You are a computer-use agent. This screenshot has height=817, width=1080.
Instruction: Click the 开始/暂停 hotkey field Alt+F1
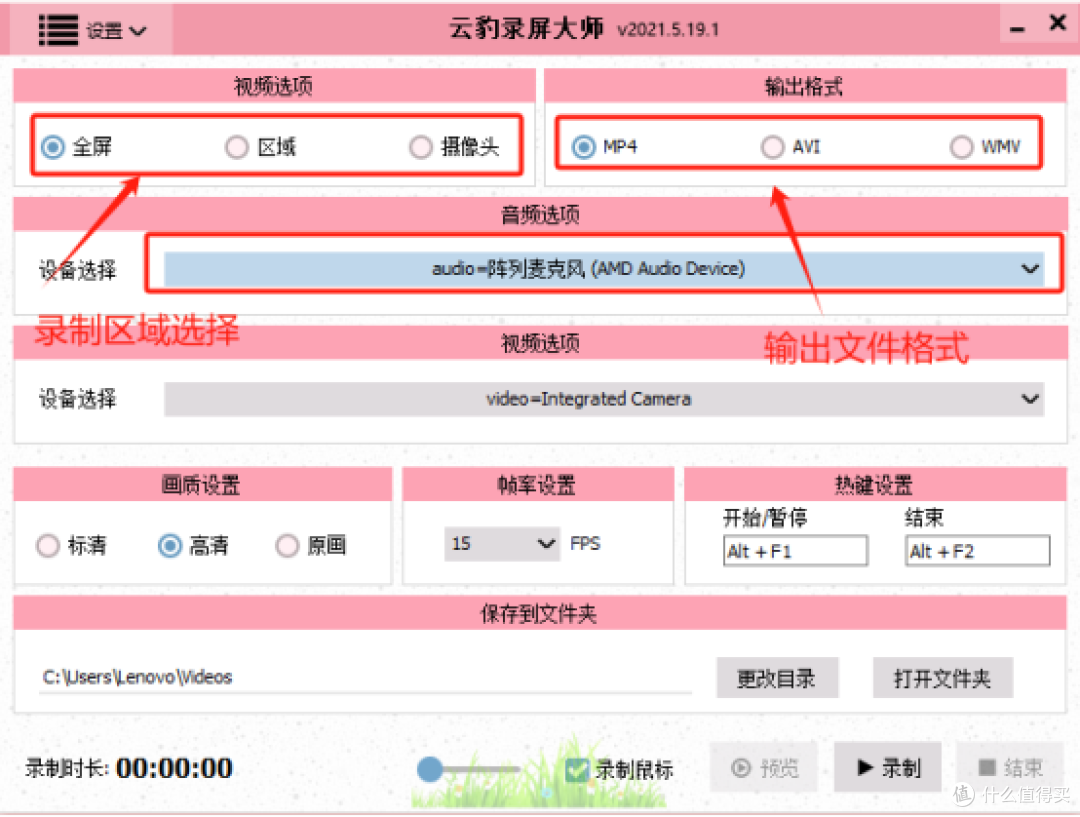click(x=795, y=551)
